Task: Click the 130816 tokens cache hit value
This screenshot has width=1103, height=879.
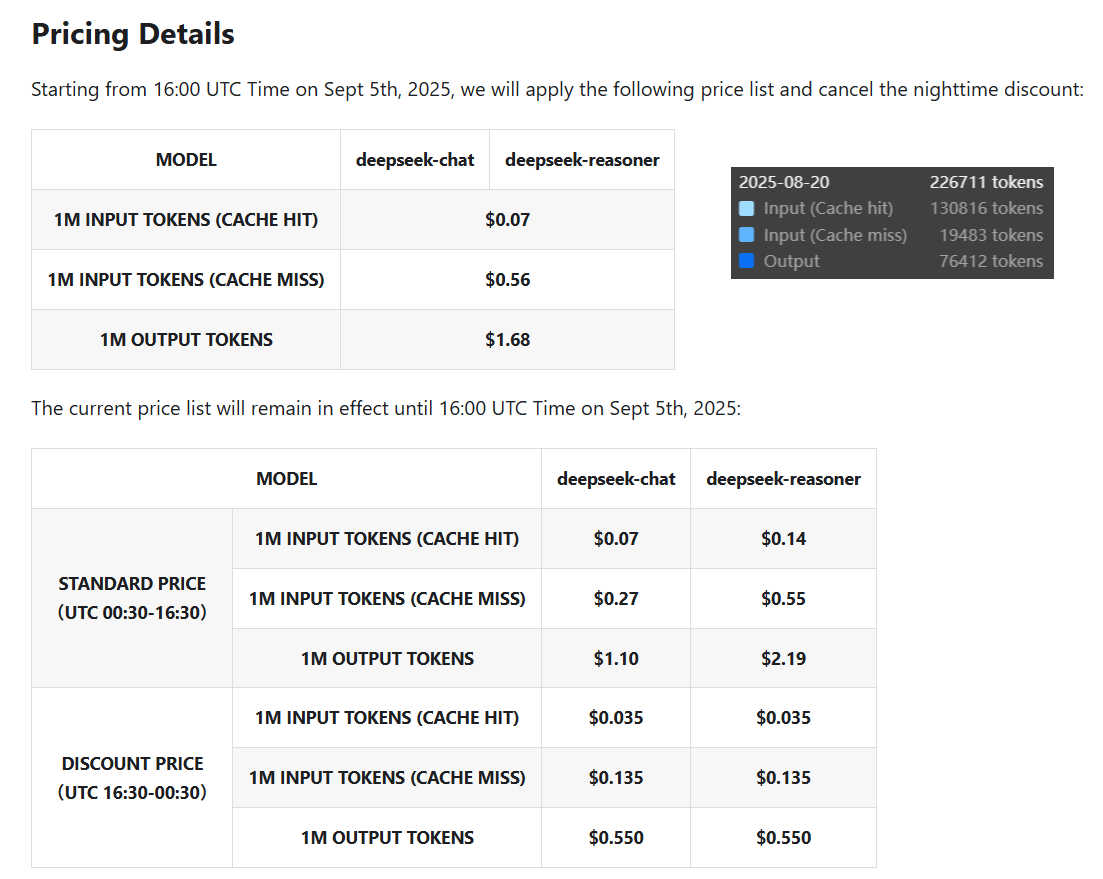Action: click(x=986, y=208)
